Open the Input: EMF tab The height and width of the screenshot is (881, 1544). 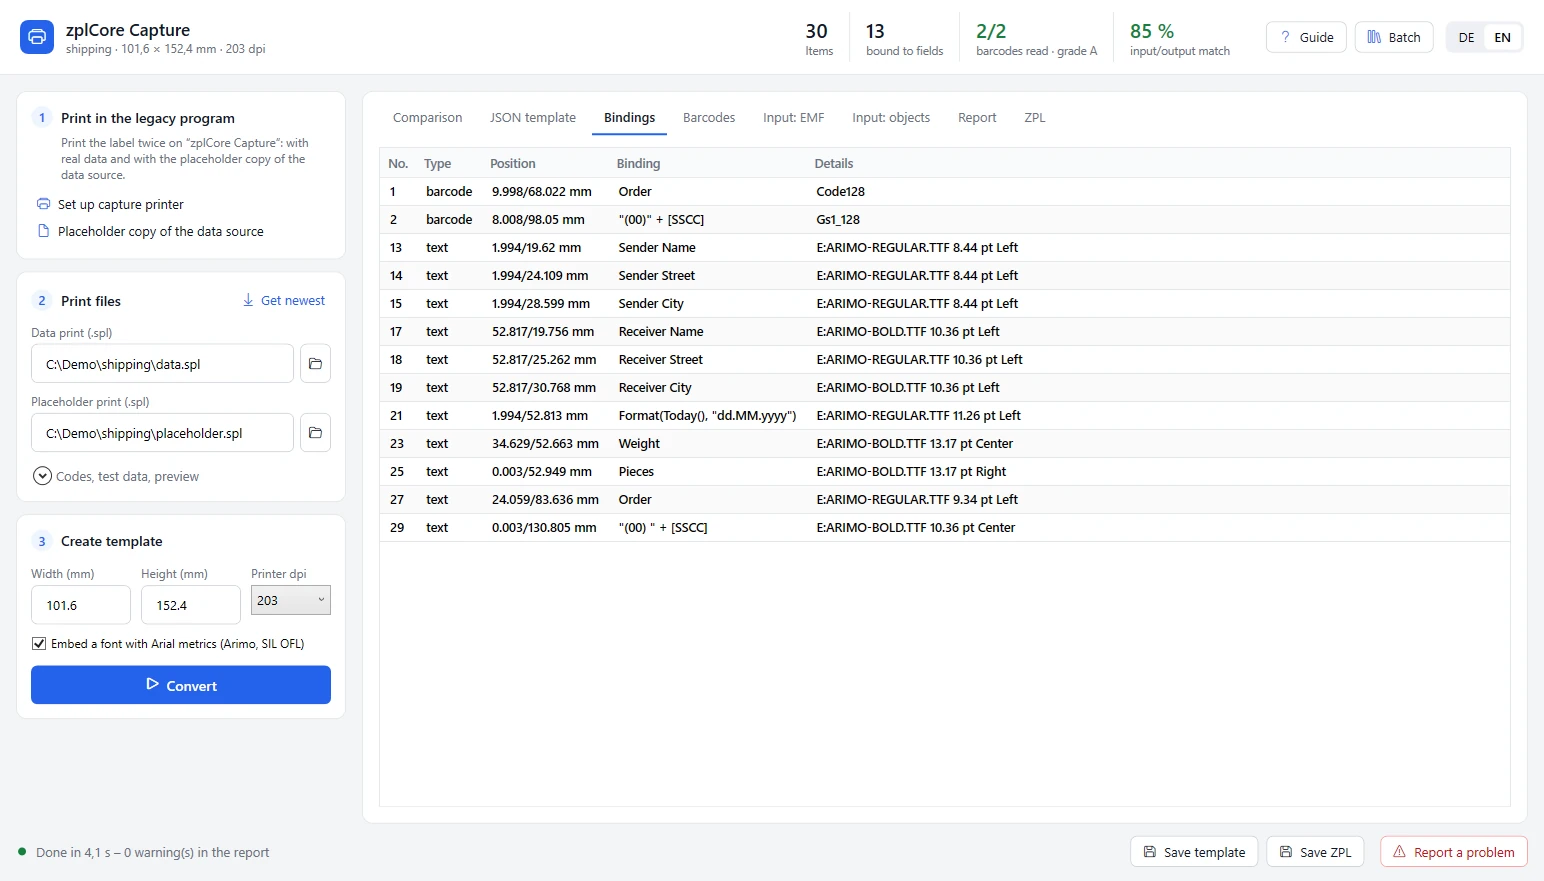[794, 117]
